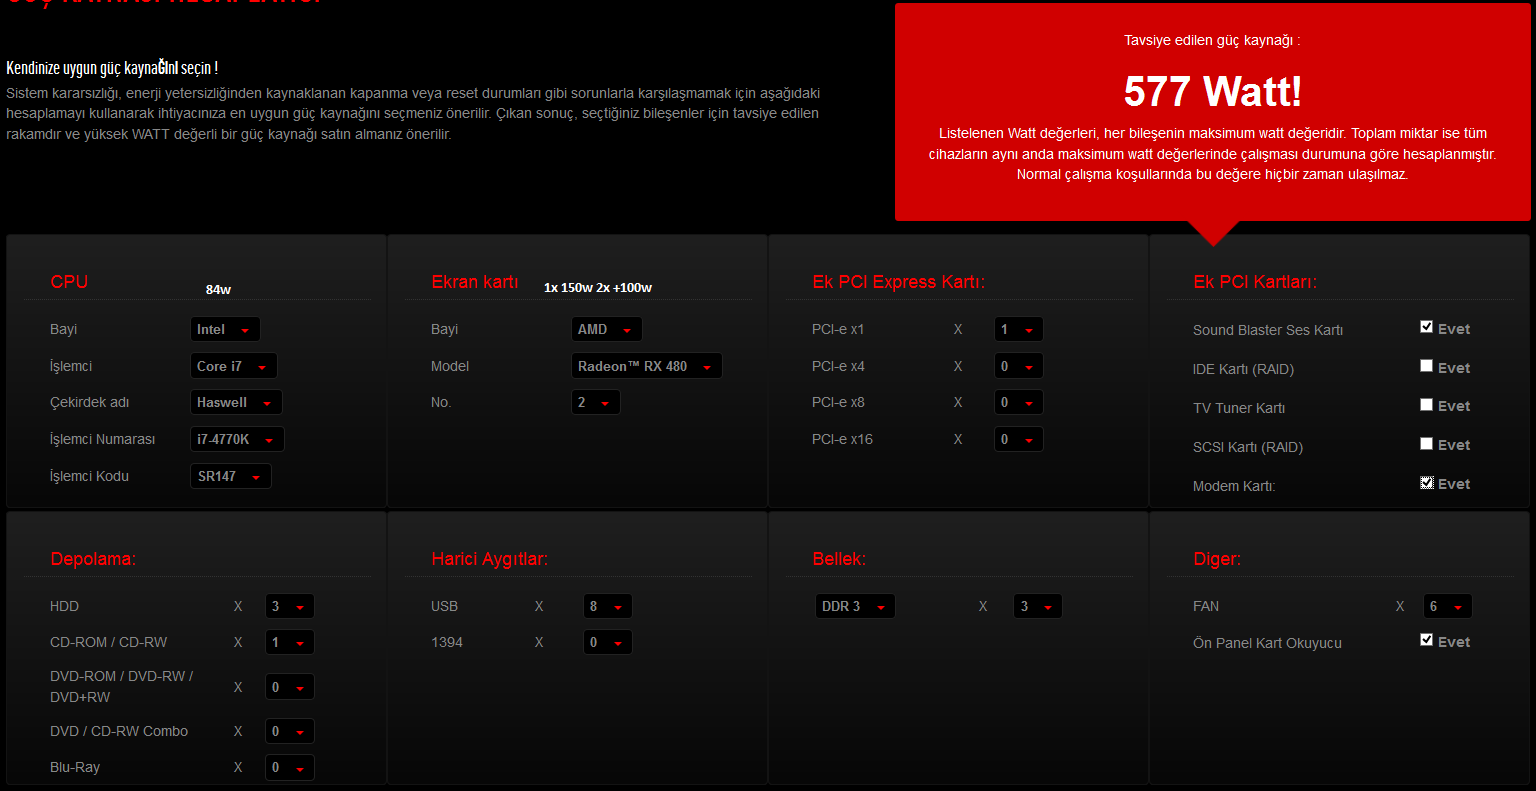Click the Harici Aygıtlar section heading
The width and height of the screenshot is (1536, 791).
pos(489,559)
